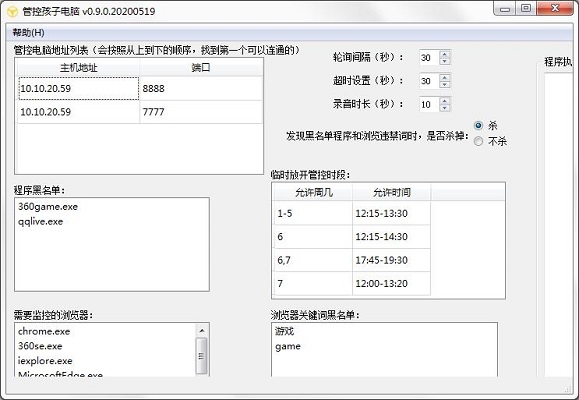Click the app icon in title bar
Viewport: 579px width, 400px height.
tap(13, 11)
